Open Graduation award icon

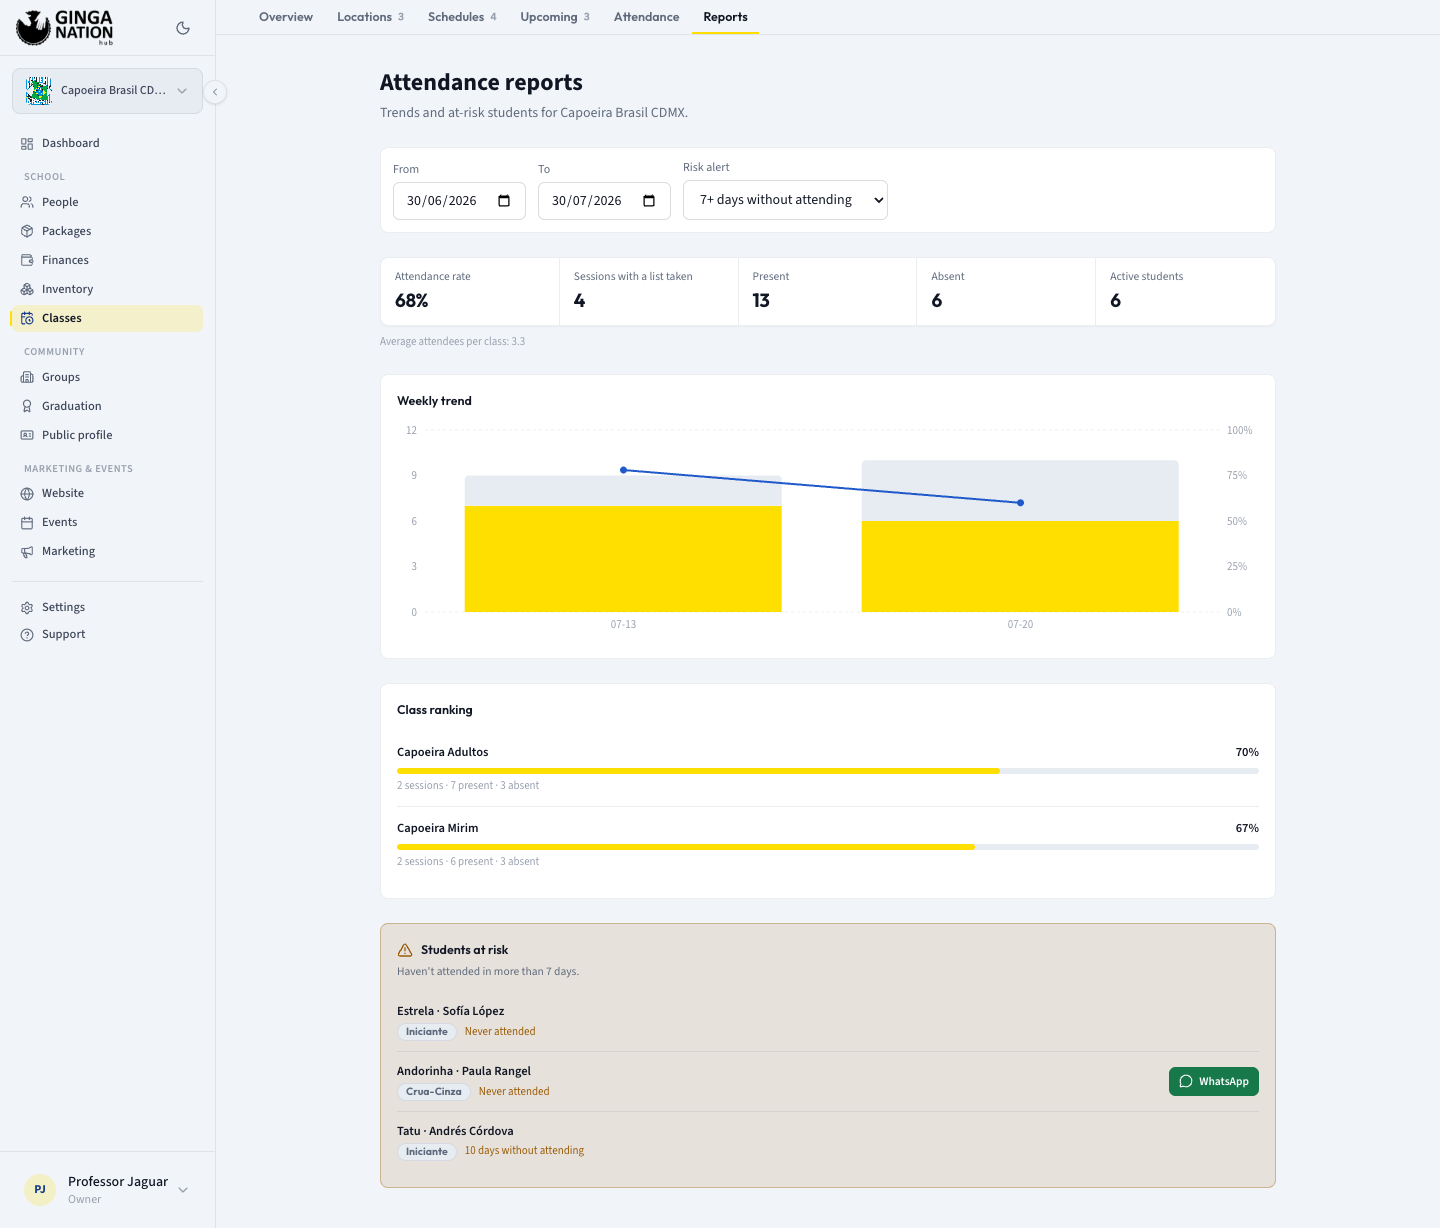click(x=27, y=406)
